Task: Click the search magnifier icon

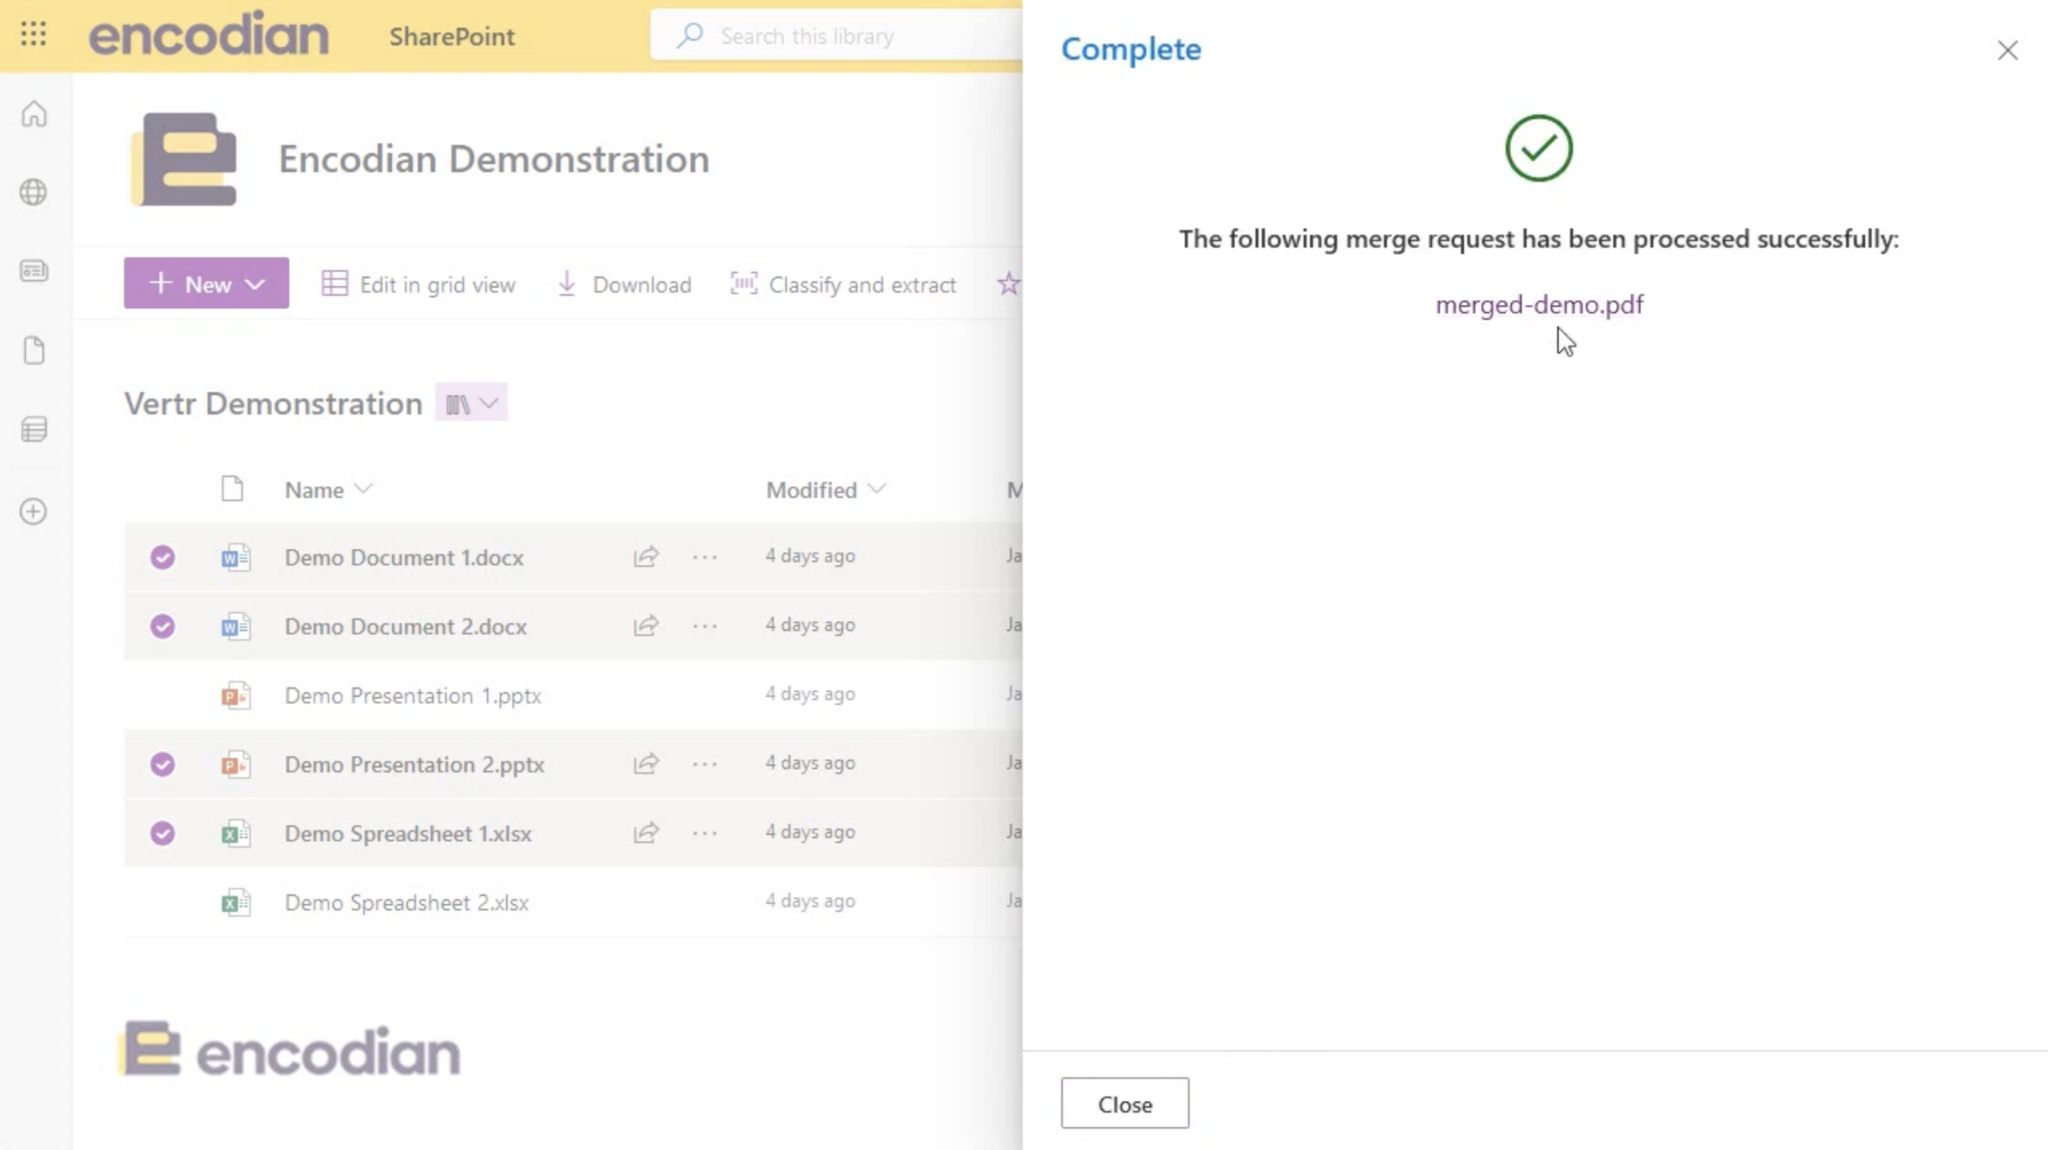Action: (x=690, y=36)
